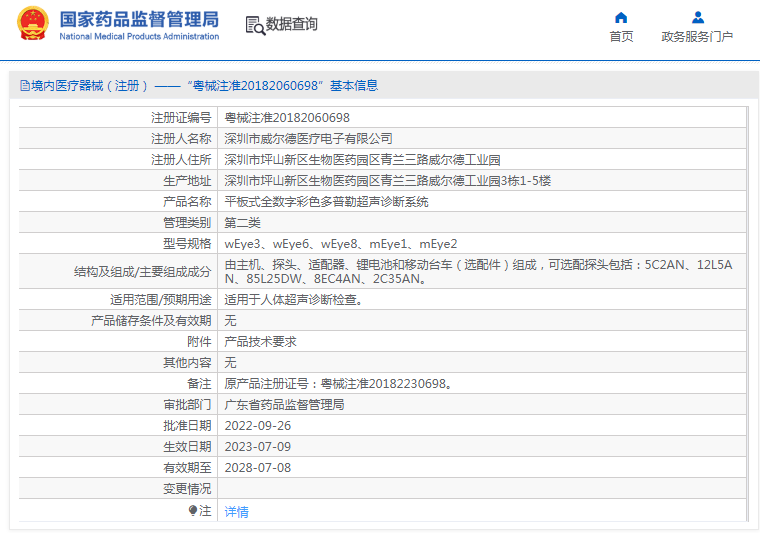The height and width of the screenshot is (533, 760).
Task: Open the 详情 link in 注 row
Action: 236,511
